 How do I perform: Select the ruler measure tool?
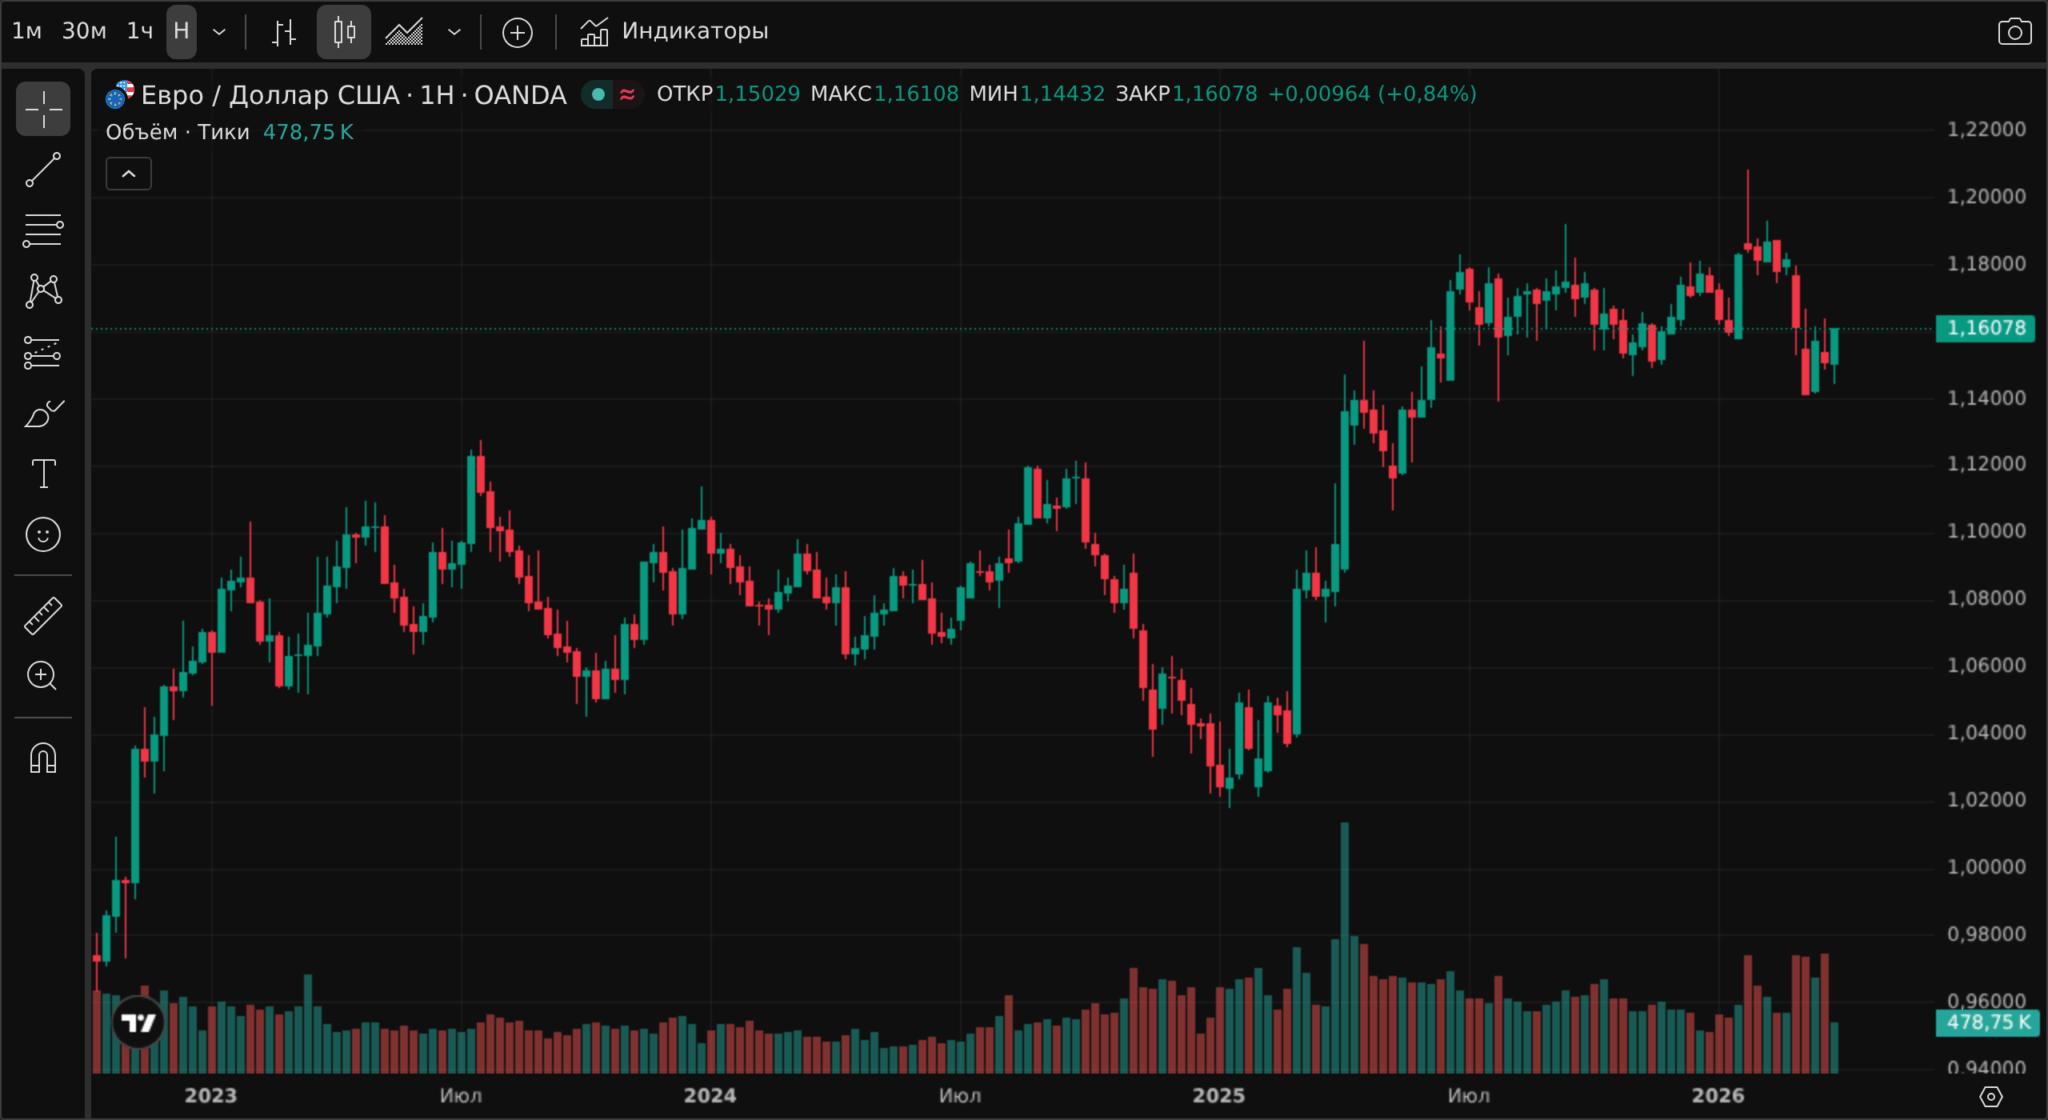43,616
